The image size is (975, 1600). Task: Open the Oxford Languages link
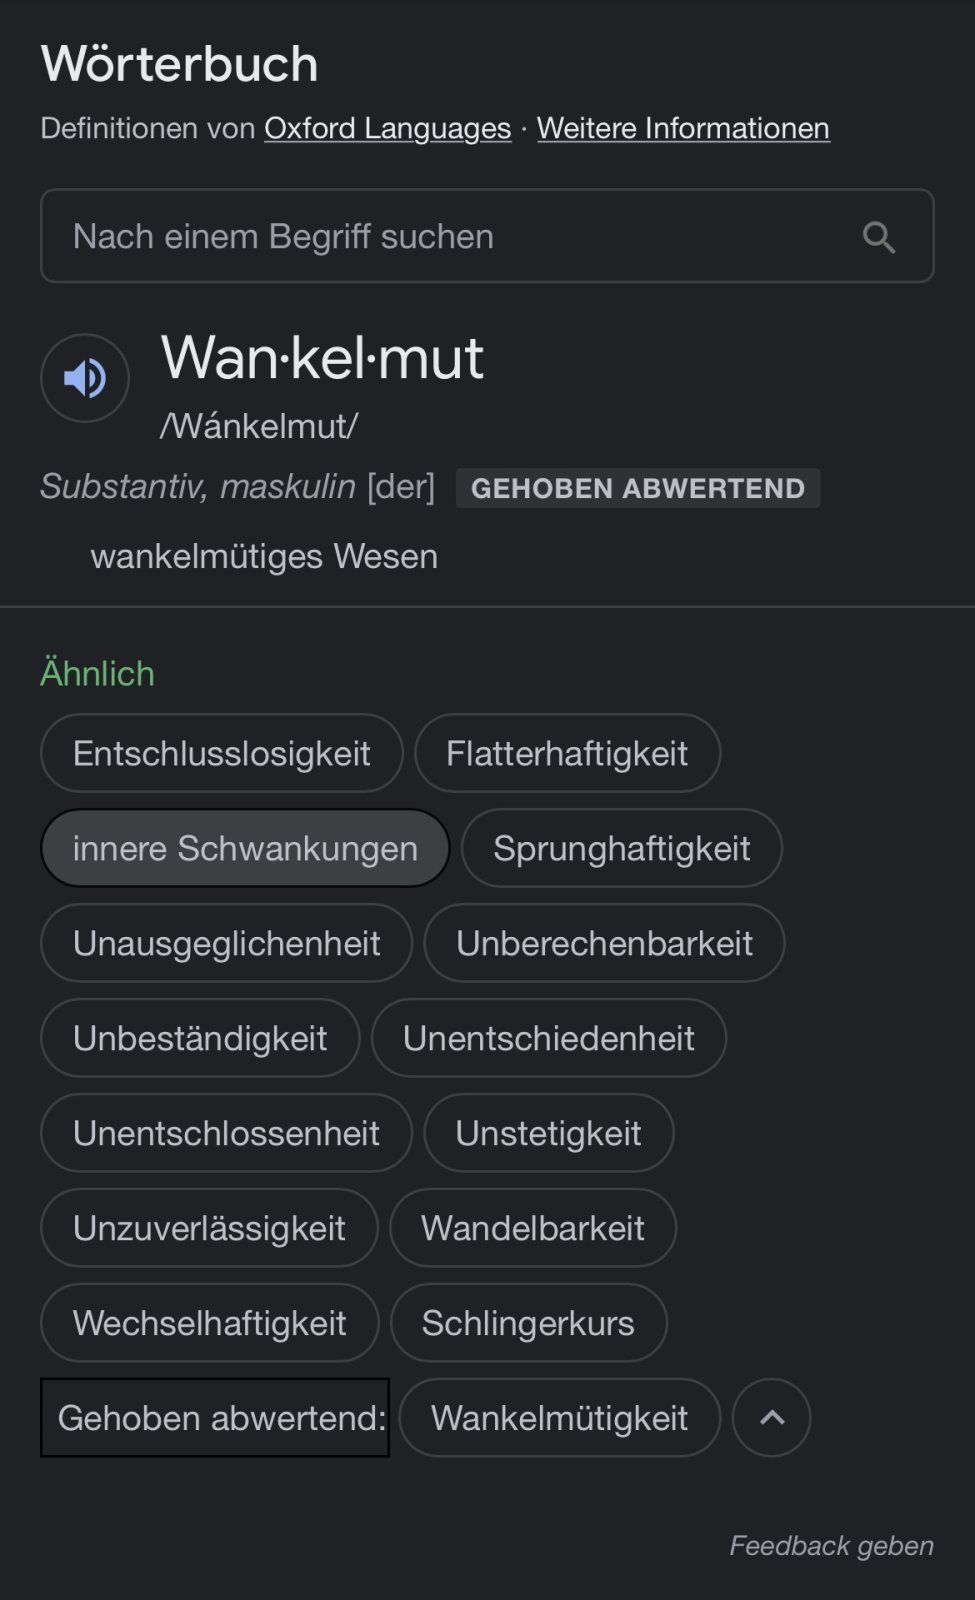point(387,128)
